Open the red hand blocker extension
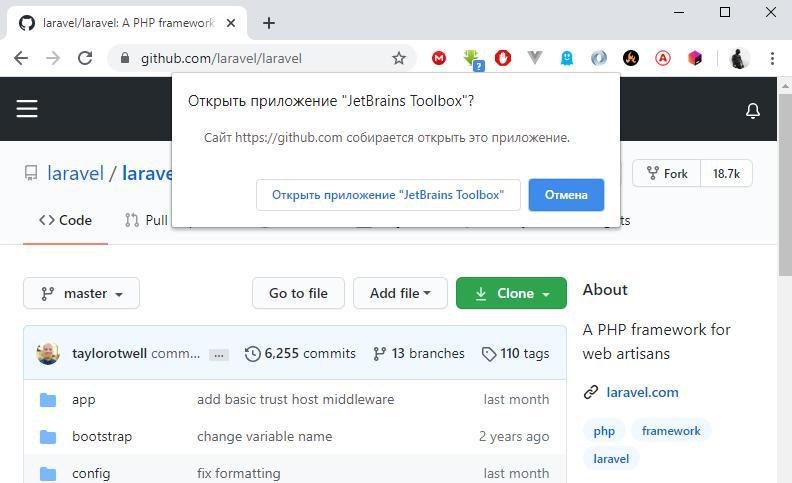Viewport: 792px width, 483px height. (503, 58)
